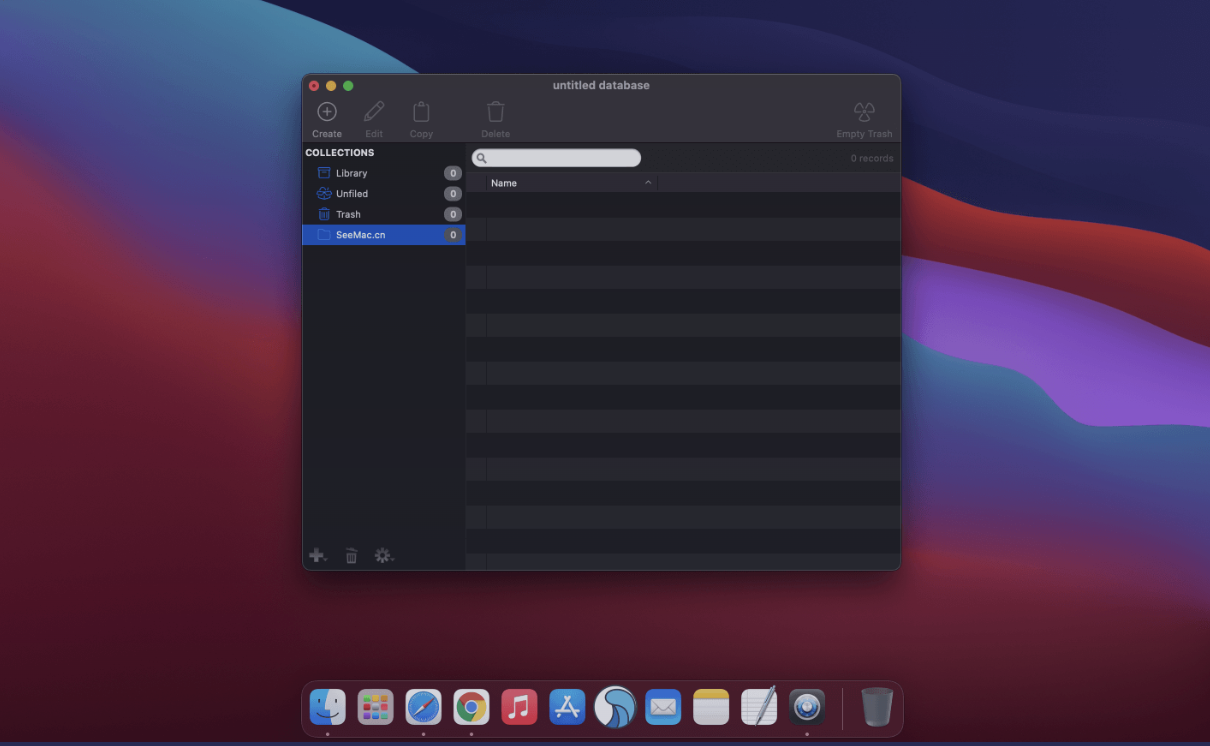
Task: Click the trash icon below the collections sidebar
Action: click(351, 555)
